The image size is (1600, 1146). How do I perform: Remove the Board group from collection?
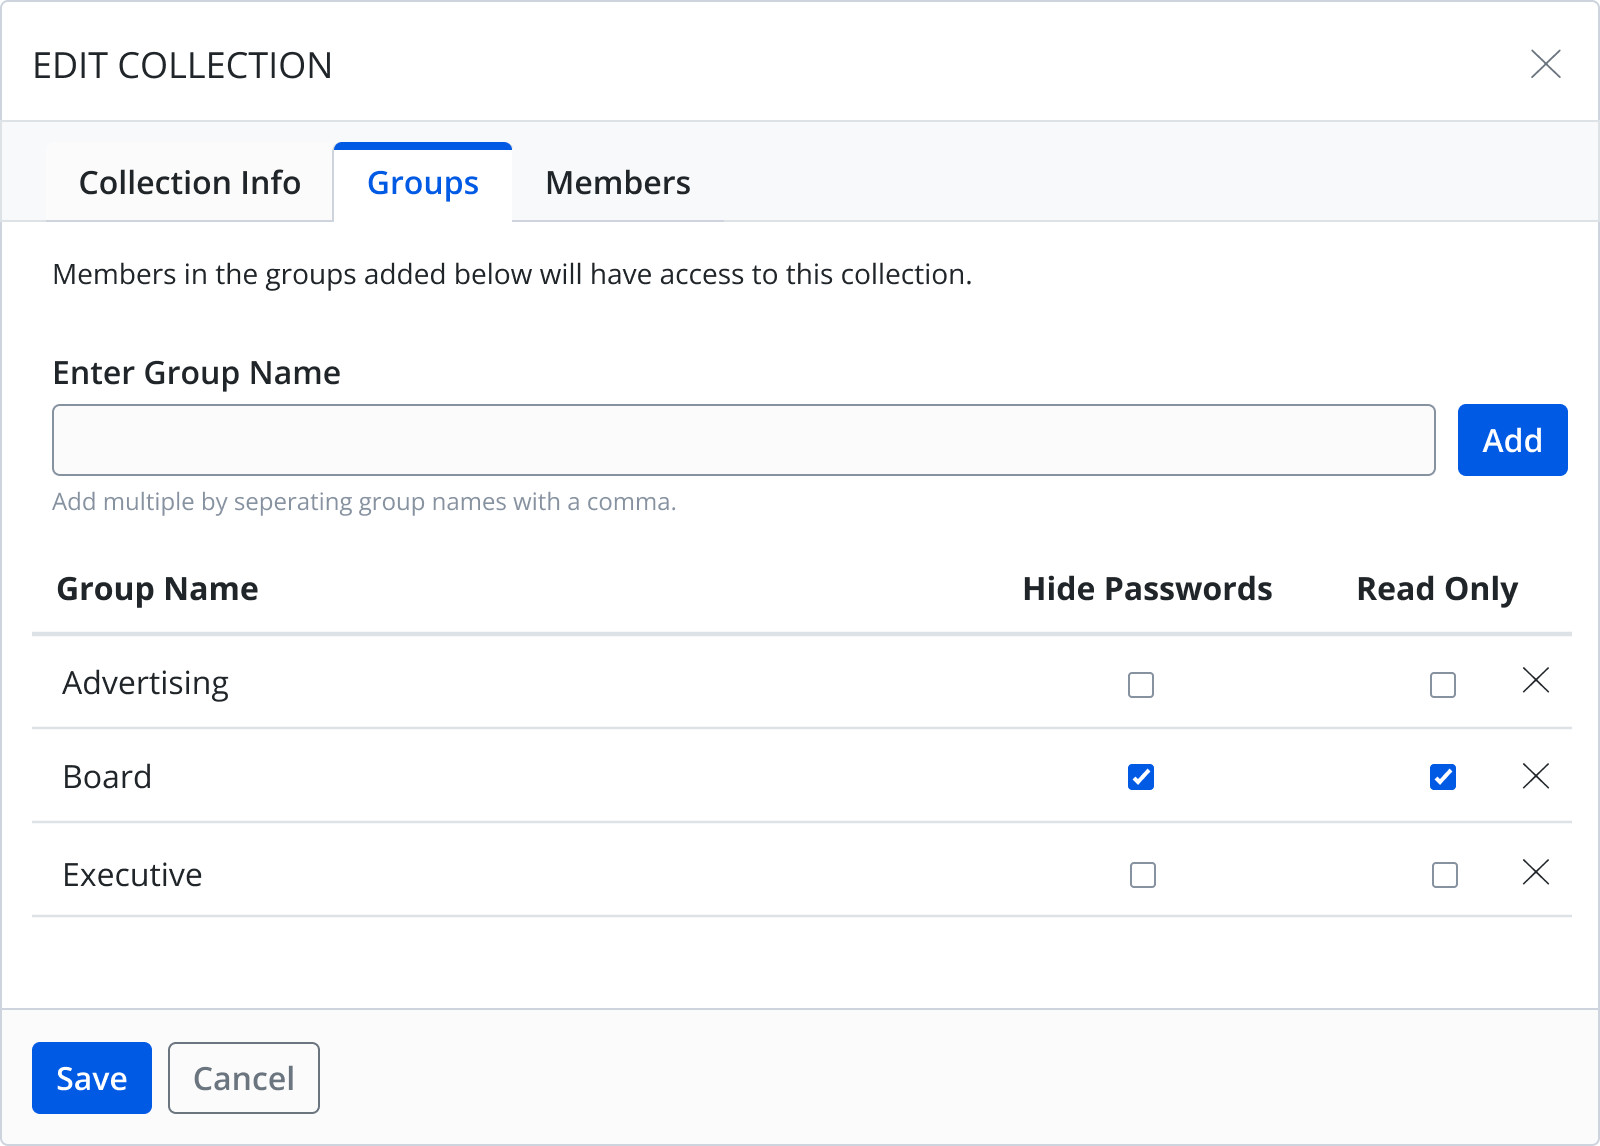(x=1535, y=776)
